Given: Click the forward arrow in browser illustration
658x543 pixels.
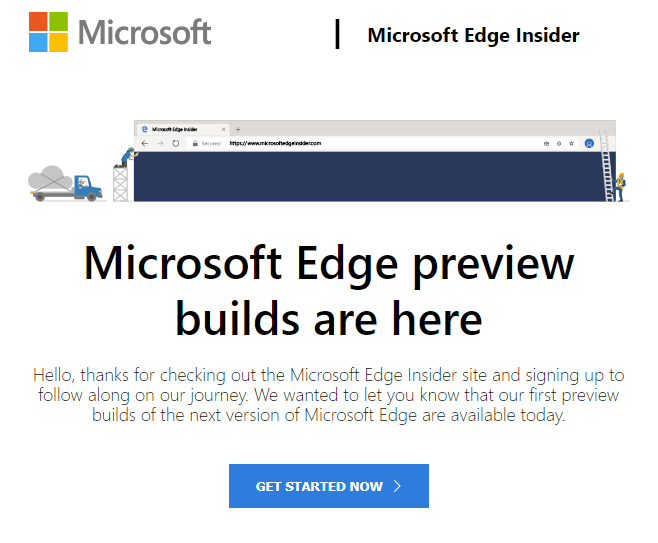Looking at the screenshot, I should (x=160, y=144).
